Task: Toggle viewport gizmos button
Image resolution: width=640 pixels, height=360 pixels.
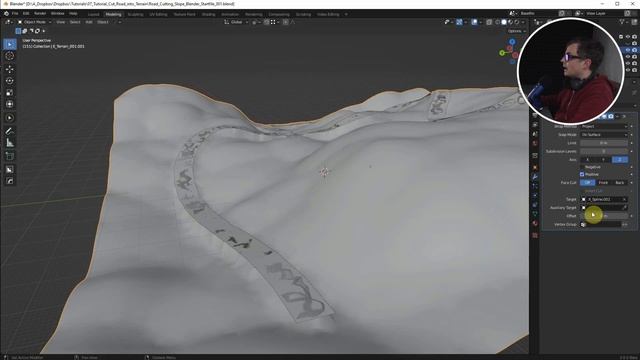Action: click(459, 22)
